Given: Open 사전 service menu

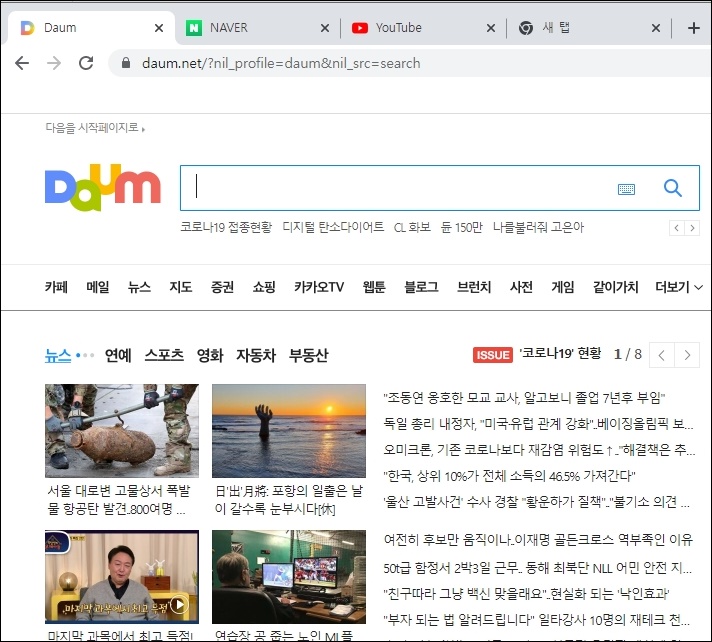Looking at the screenshot, I should coord(521,287).
